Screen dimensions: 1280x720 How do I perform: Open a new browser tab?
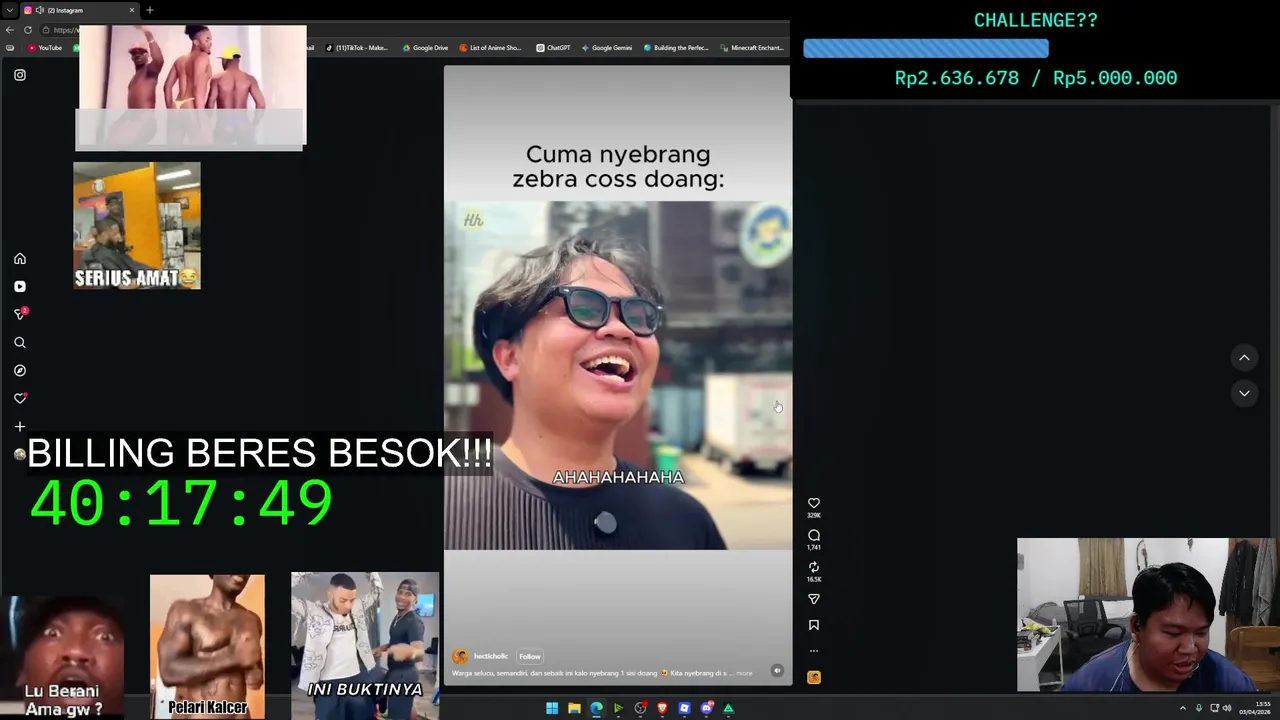[x=150, y=10]
